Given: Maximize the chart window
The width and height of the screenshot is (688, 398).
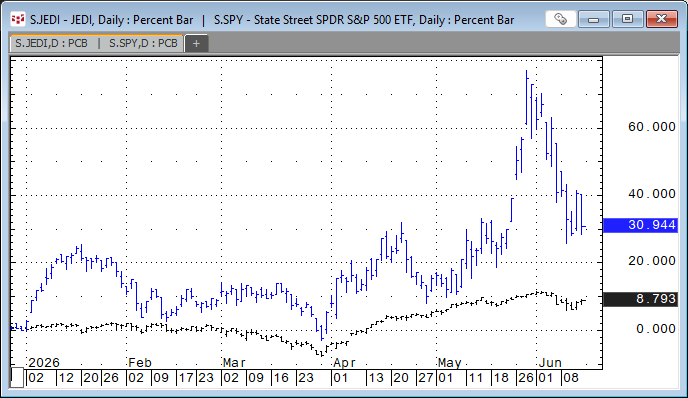Looking at the screenshot, I should pyautogui.click(x=627, y=19).
